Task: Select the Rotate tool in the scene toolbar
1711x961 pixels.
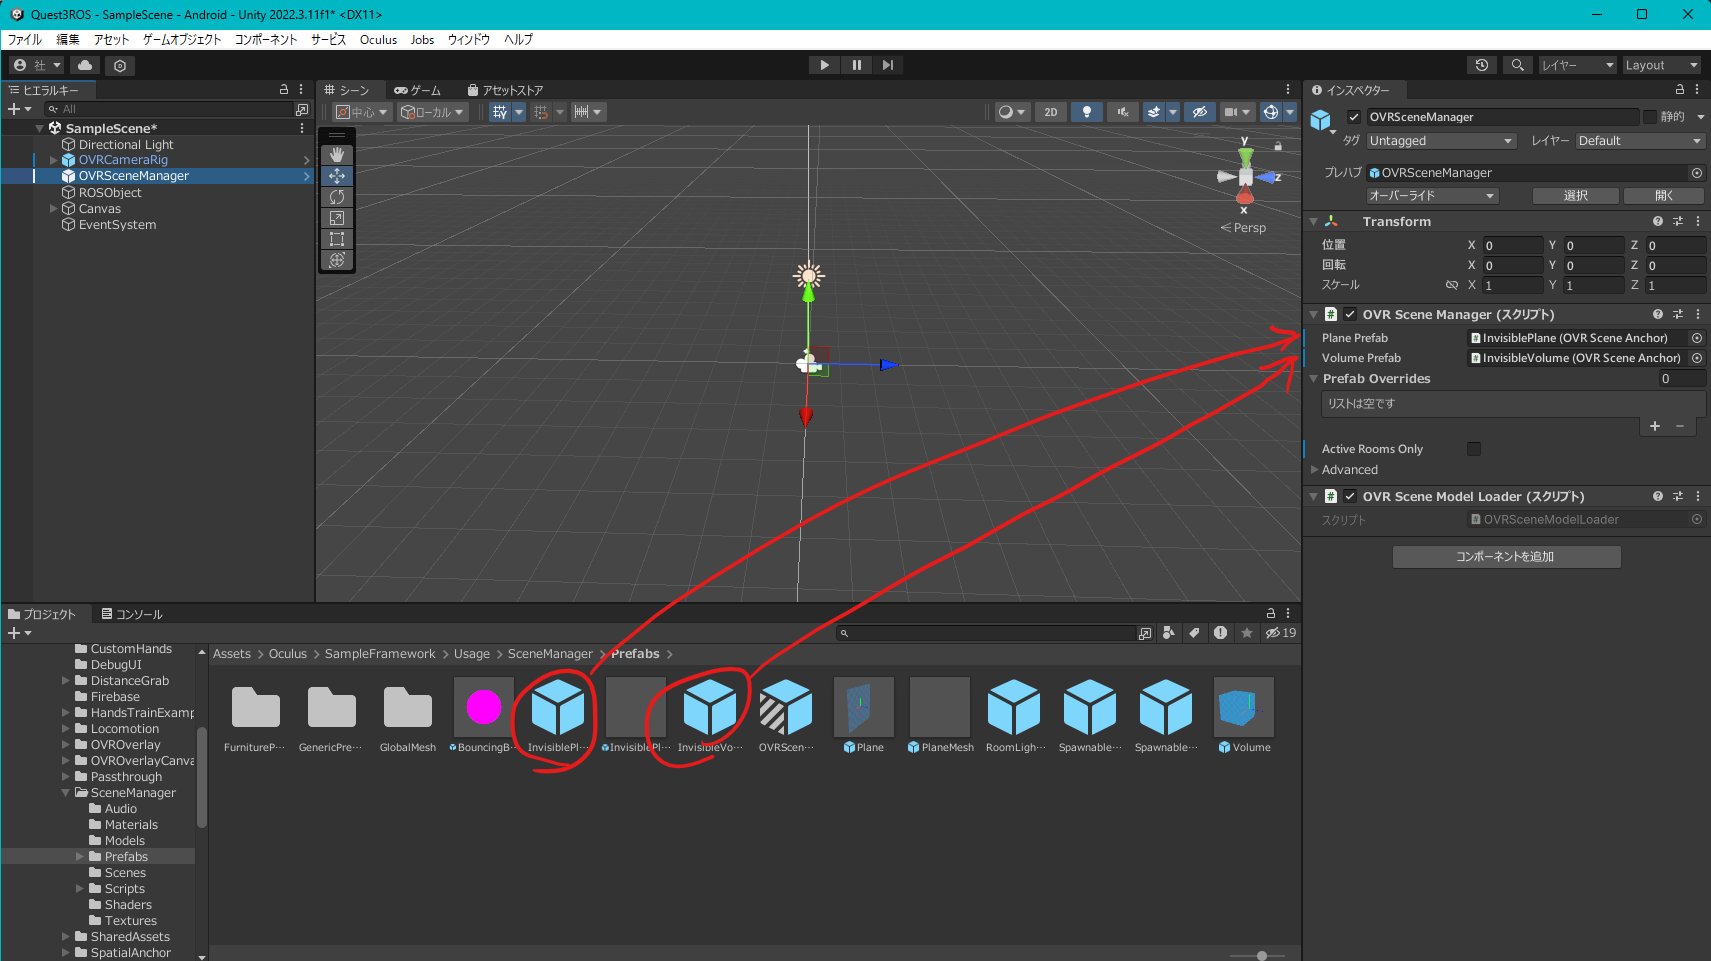Action: coord(337,197)
